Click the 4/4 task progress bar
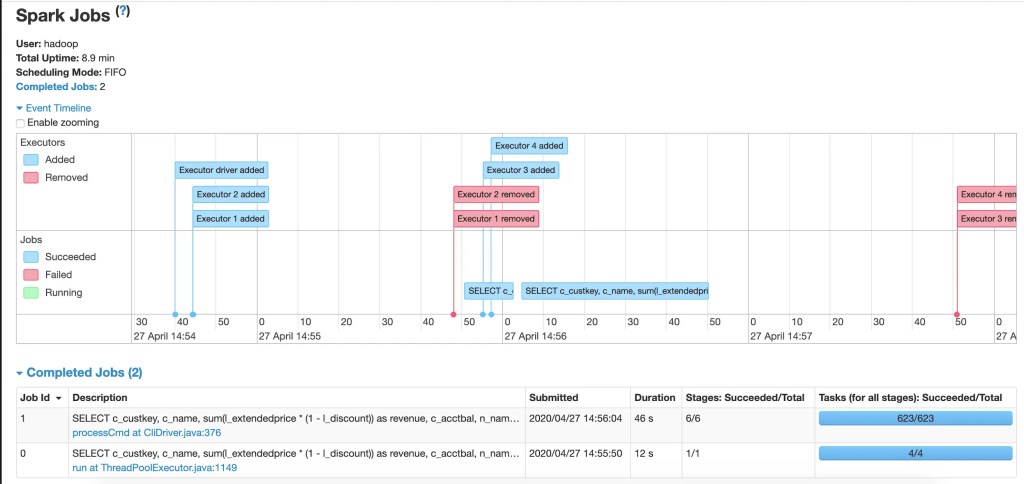 tap(916, 453)
